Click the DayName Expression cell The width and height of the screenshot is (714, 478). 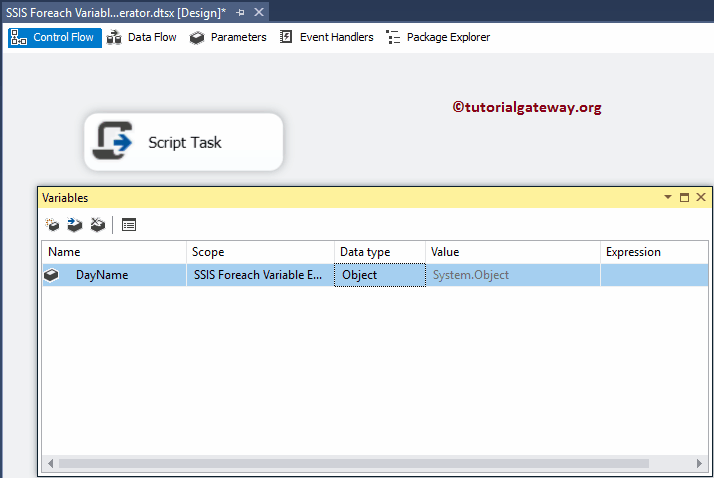click(x=654, y=275)
